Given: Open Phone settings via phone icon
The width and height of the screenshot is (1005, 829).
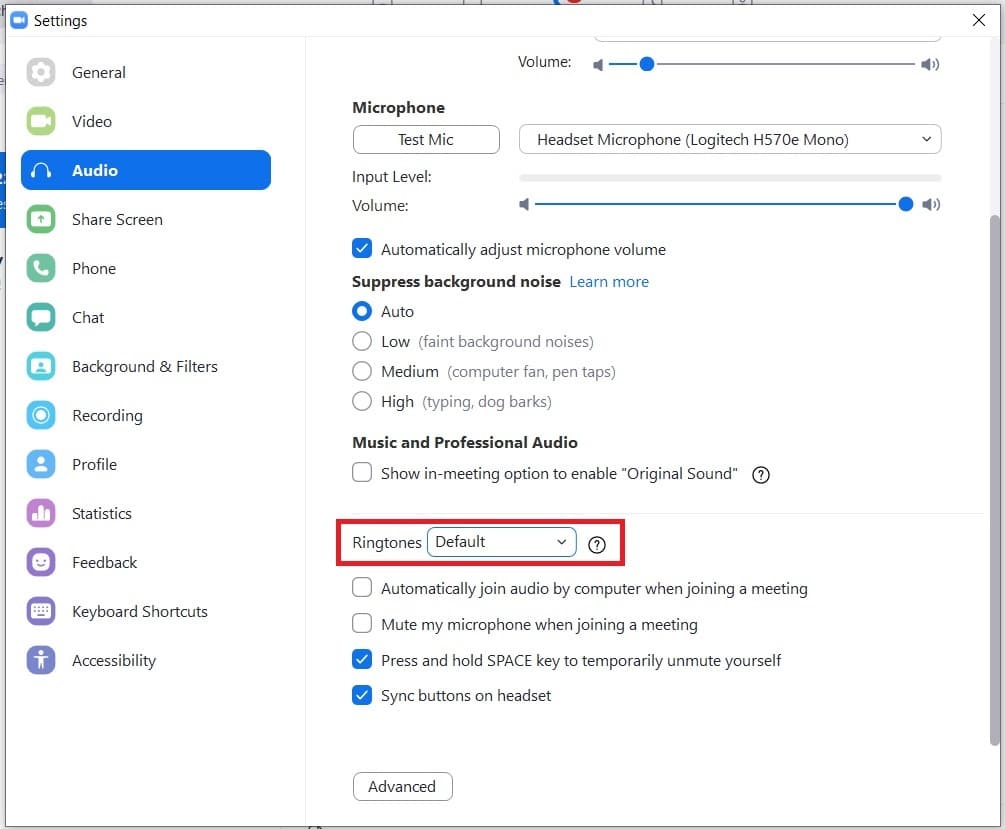Looking at the screenshot, I should point(41,268).
